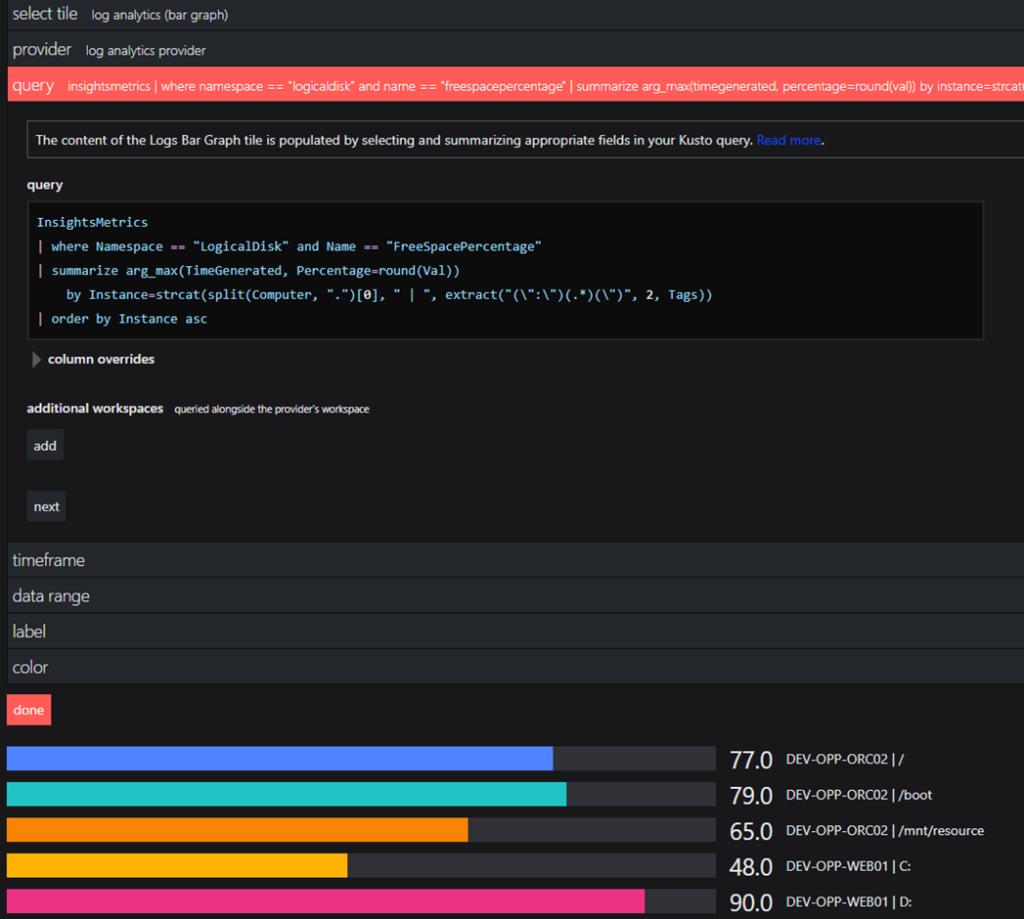Expand the select tile section
Viewport: 1024px width, 919px height.
45,14
